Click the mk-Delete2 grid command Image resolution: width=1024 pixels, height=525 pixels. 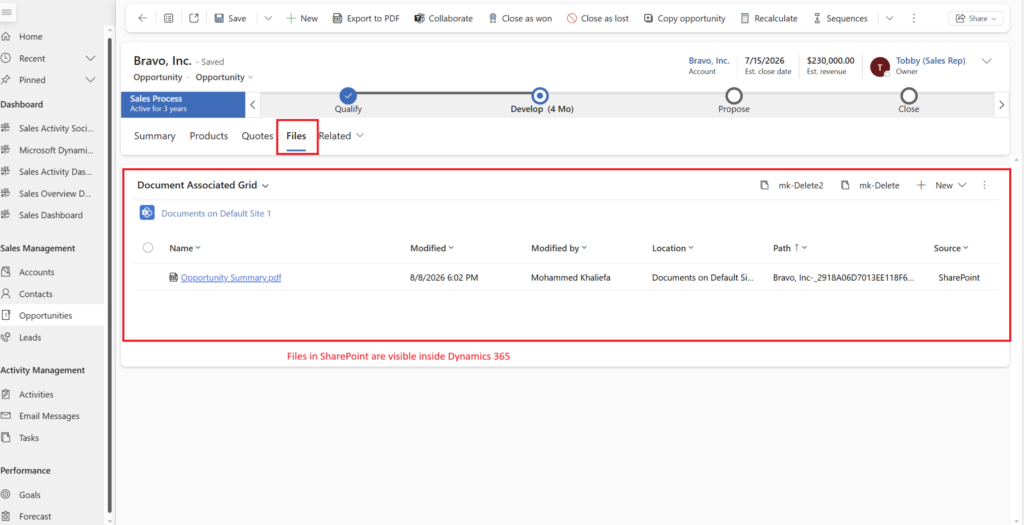pyautogui.click(x=792, y=185)
